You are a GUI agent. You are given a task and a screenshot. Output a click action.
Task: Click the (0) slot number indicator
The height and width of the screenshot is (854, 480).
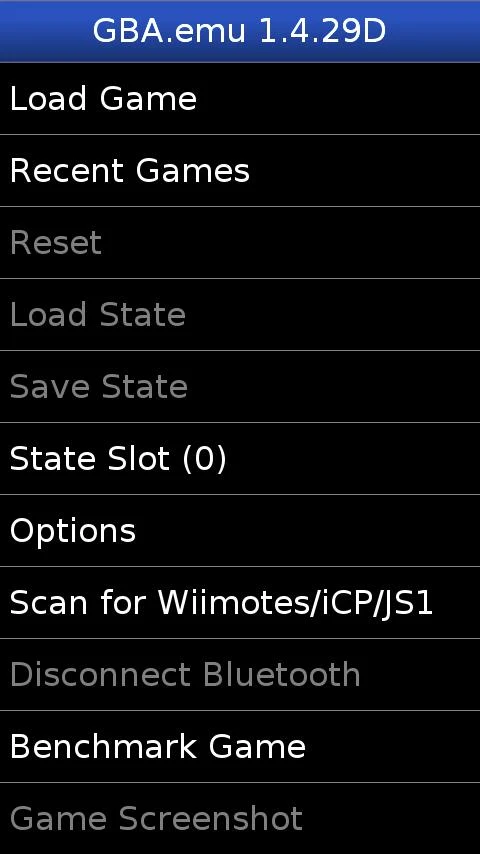tap(204, 459)
